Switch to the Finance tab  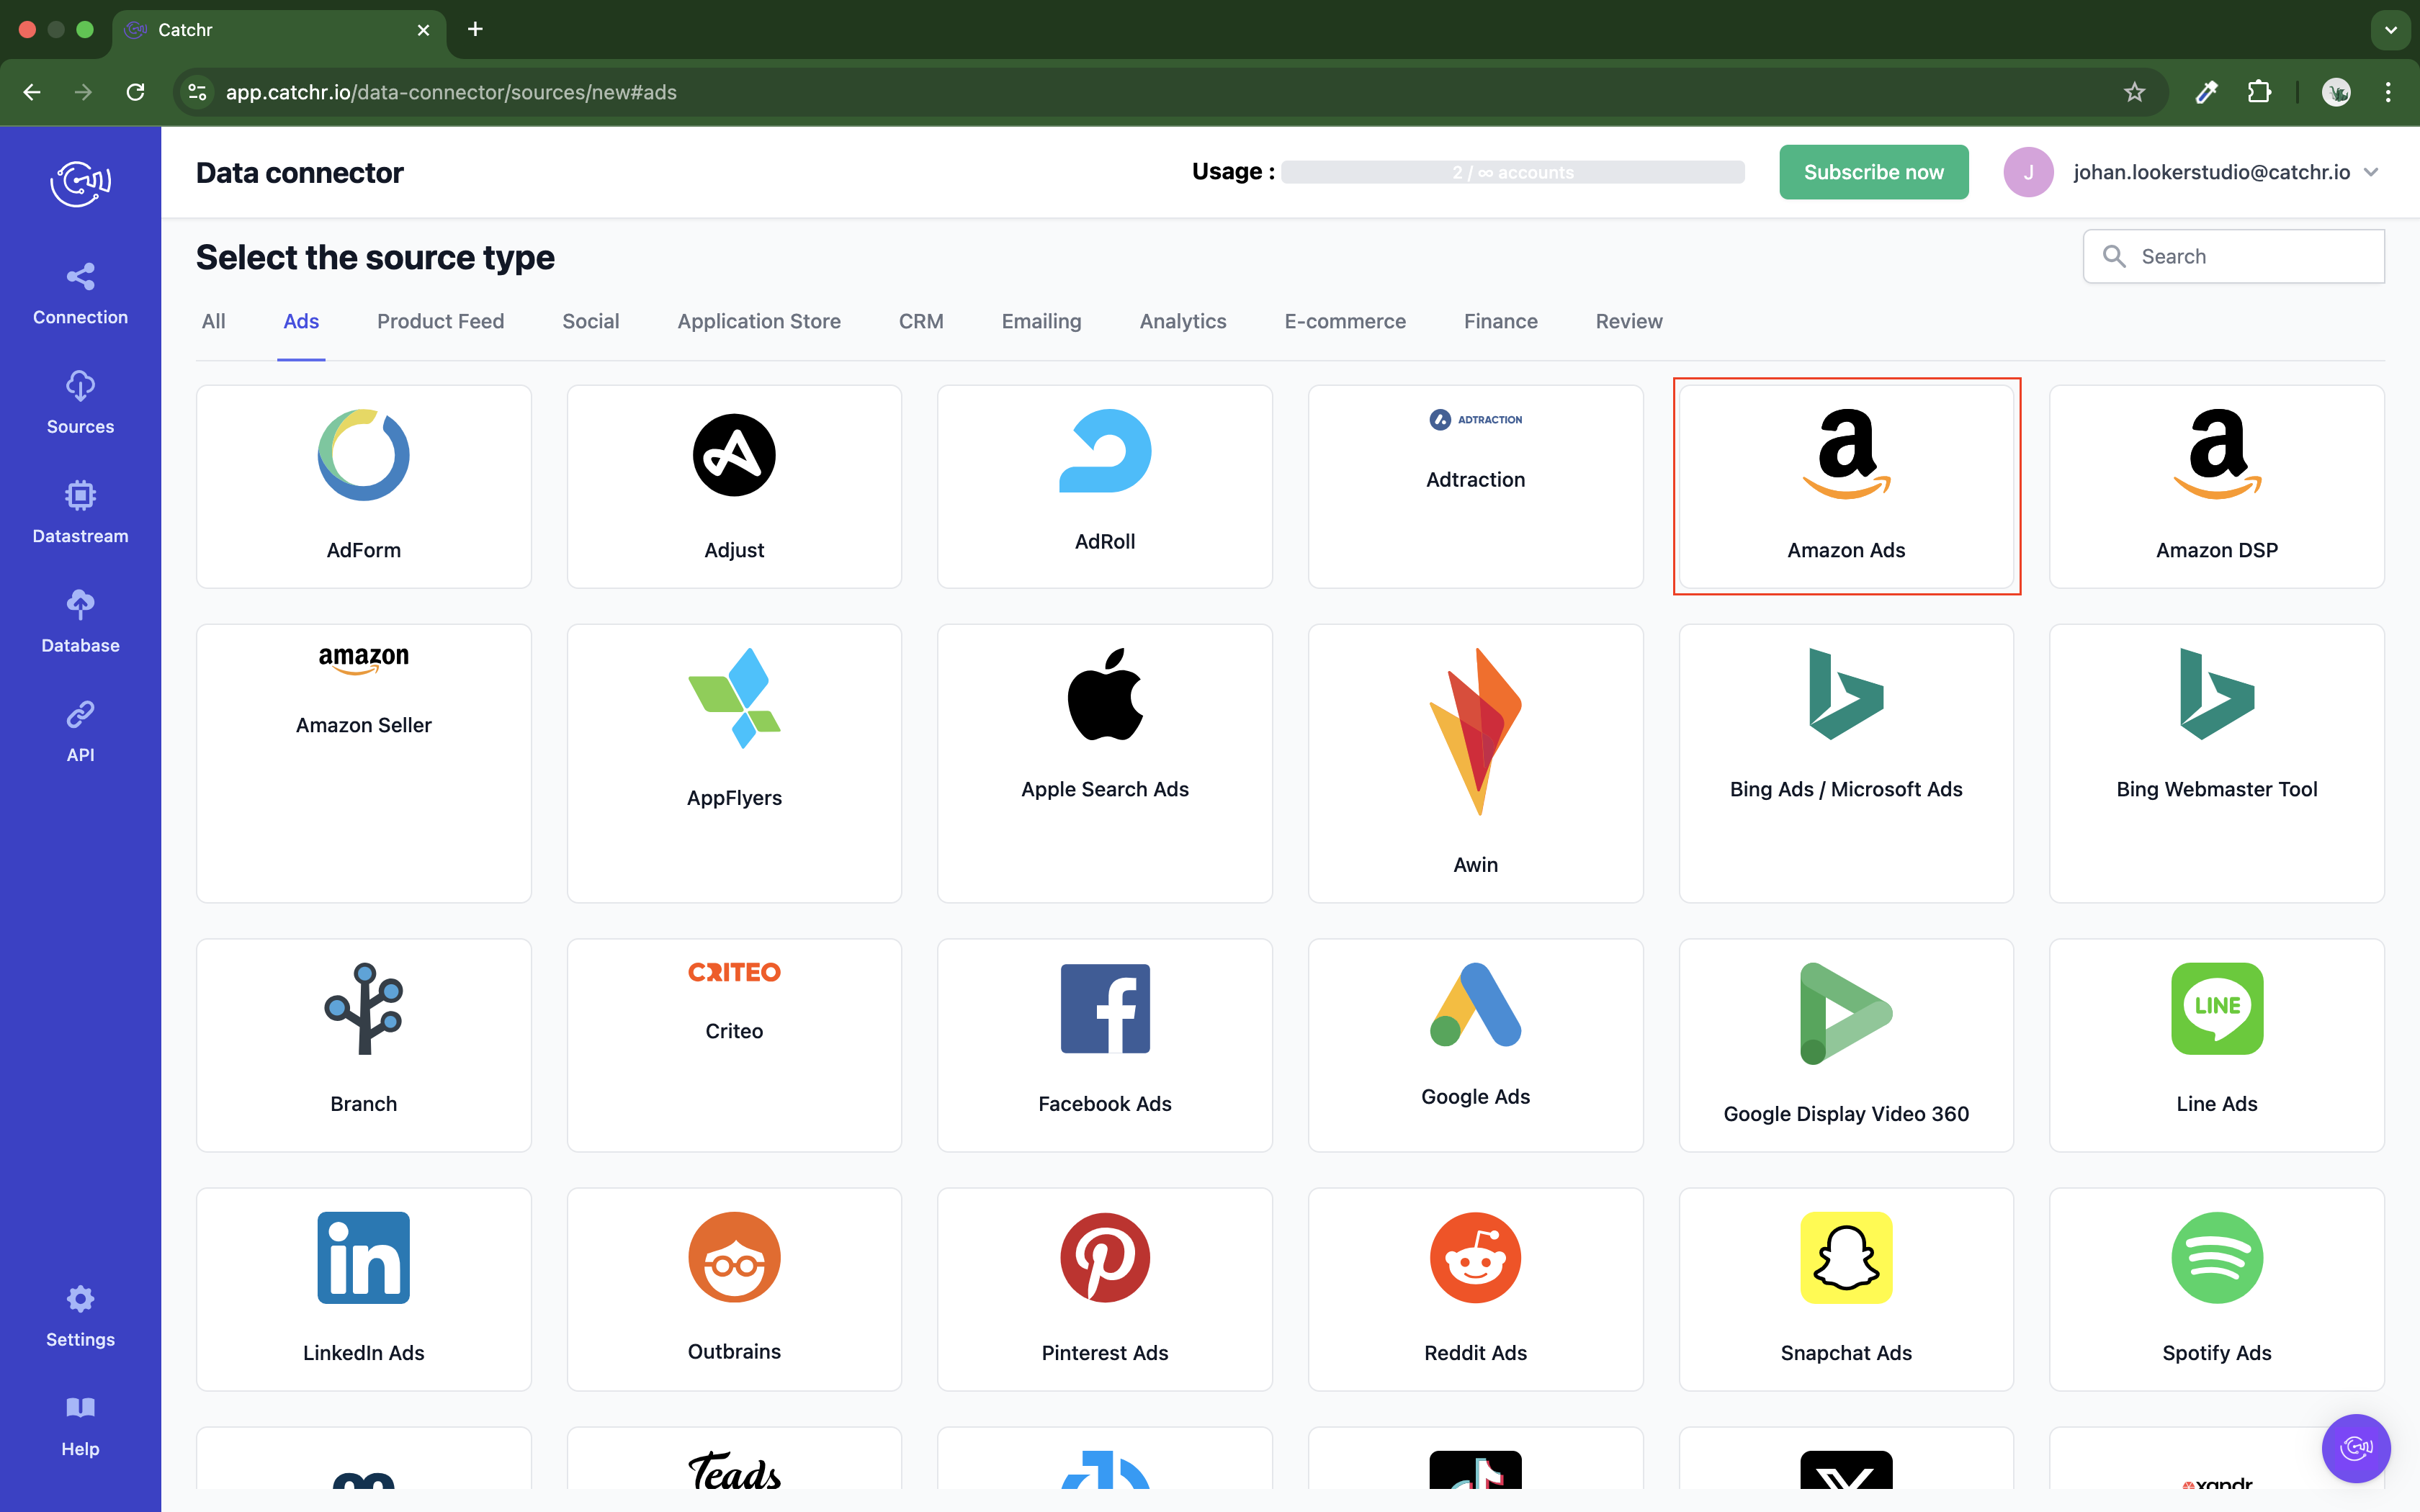coord(1500,321)
